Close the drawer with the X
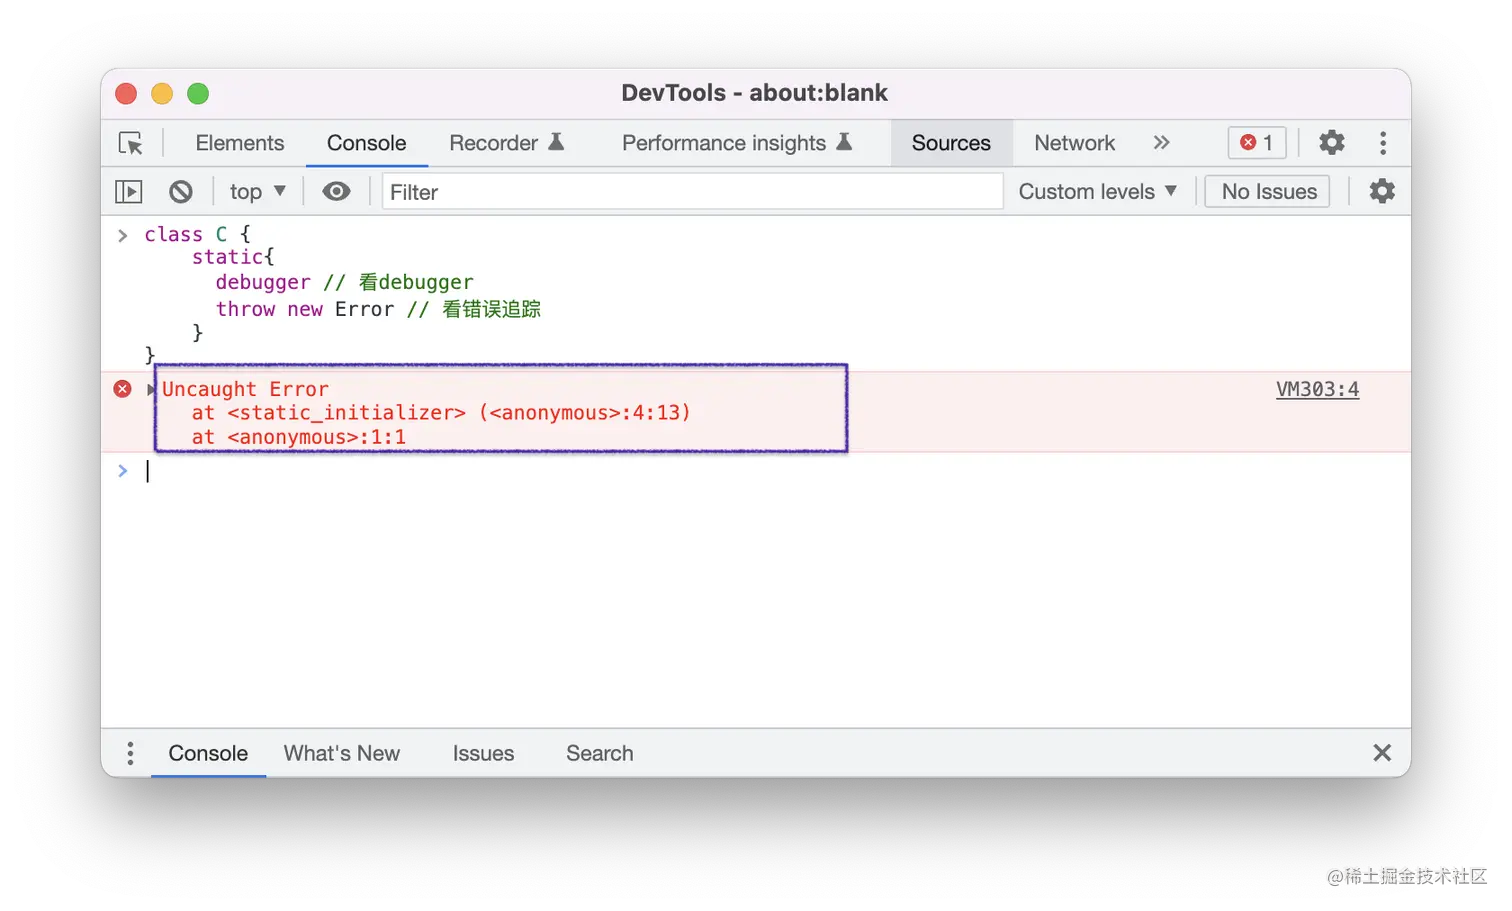The width and height of the screenshot is (1512, 911). [1382, 753]
